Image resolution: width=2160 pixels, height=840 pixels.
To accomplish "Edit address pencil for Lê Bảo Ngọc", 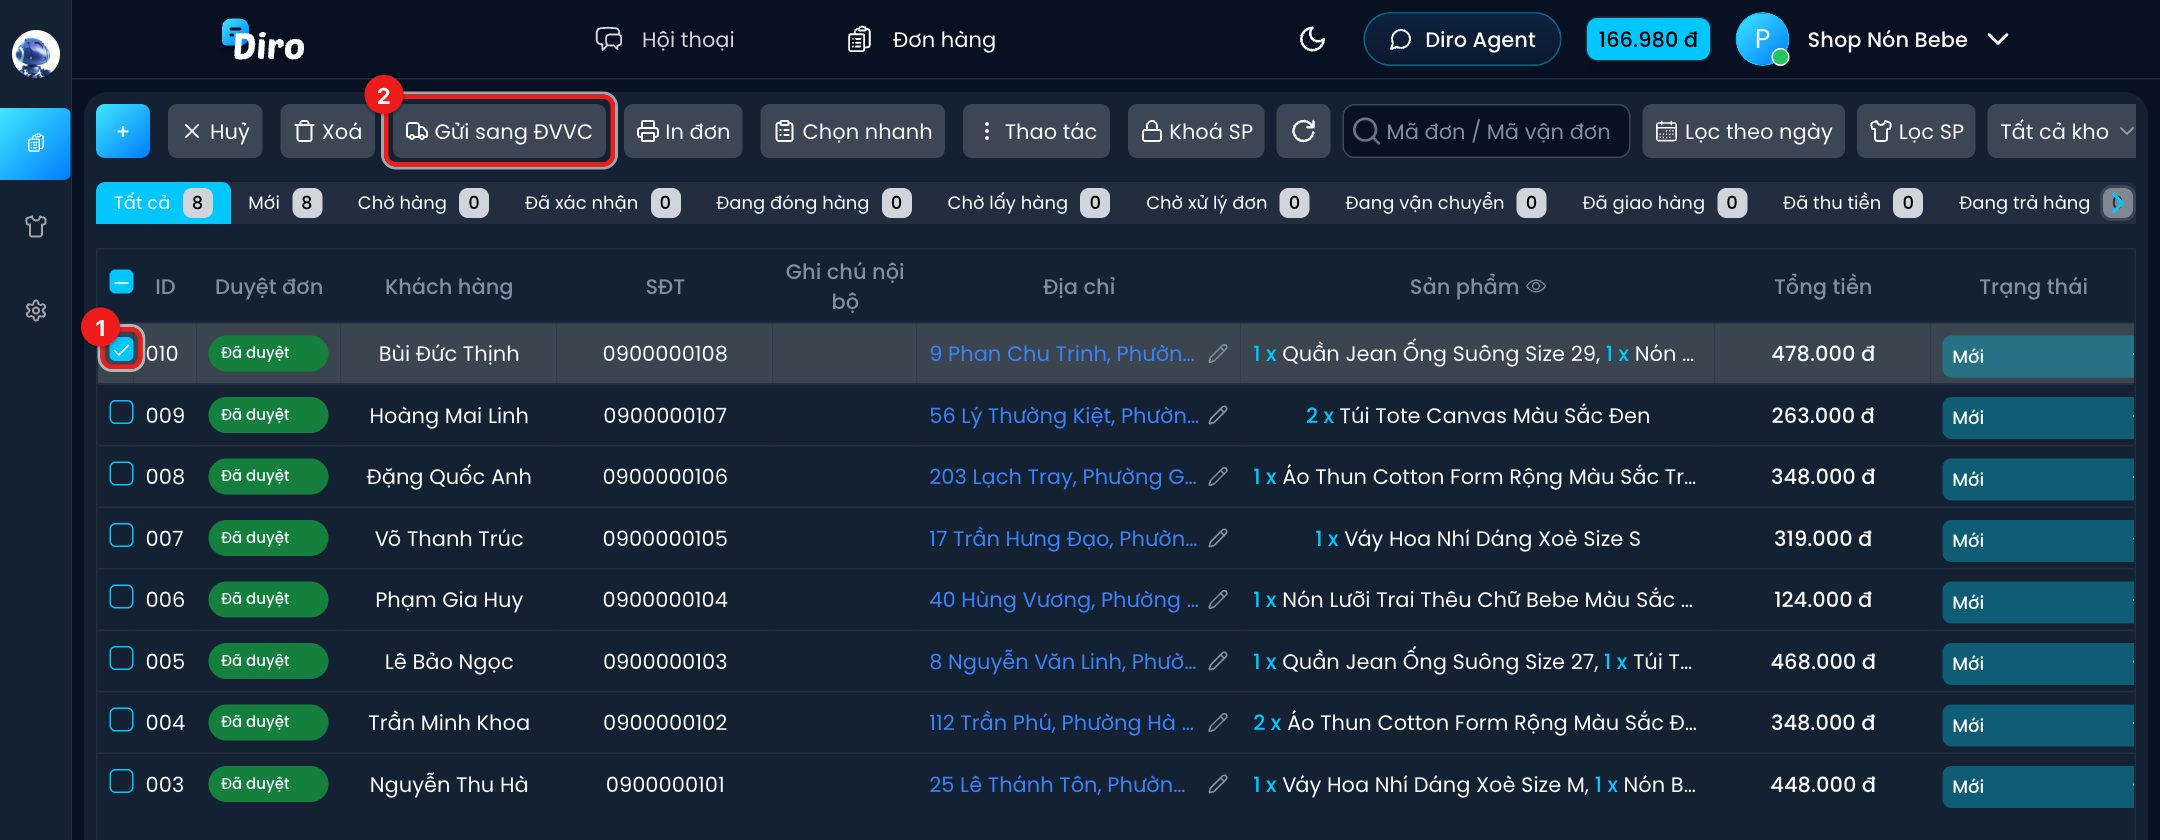I will [1218, 661].
